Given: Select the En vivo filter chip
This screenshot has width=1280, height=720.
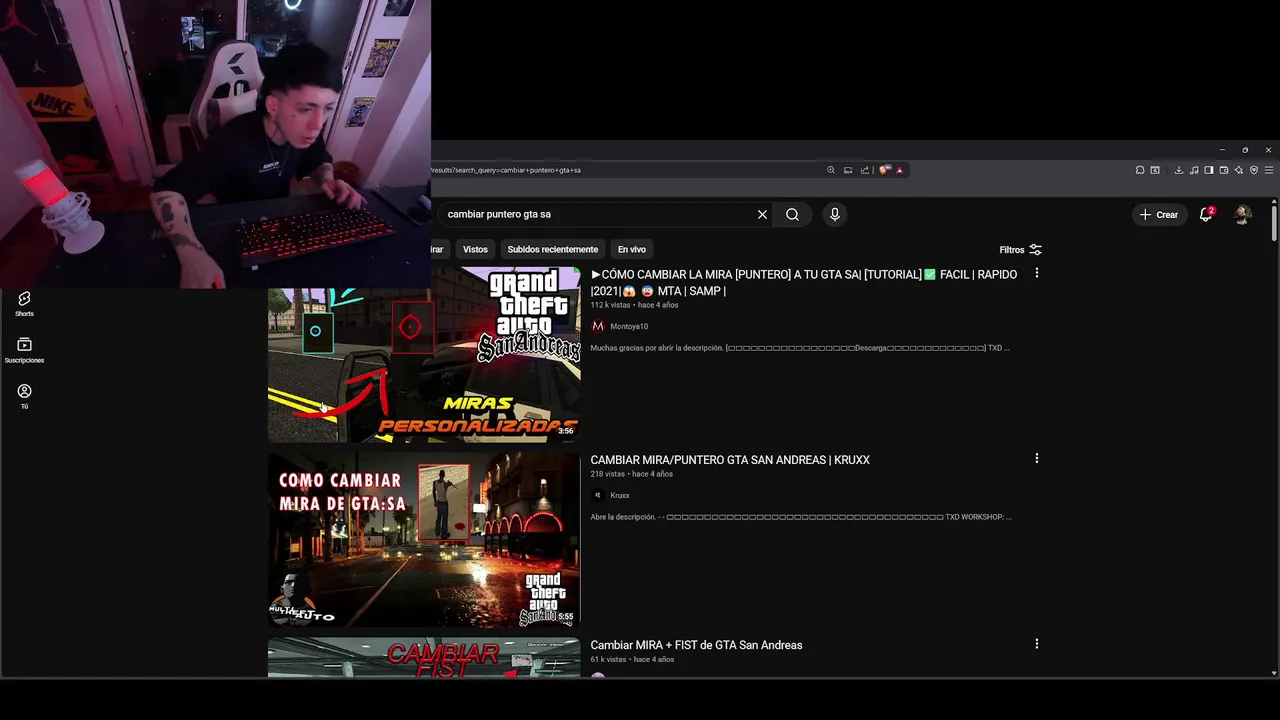Looking at the screenshot, I should click(631, 249).
